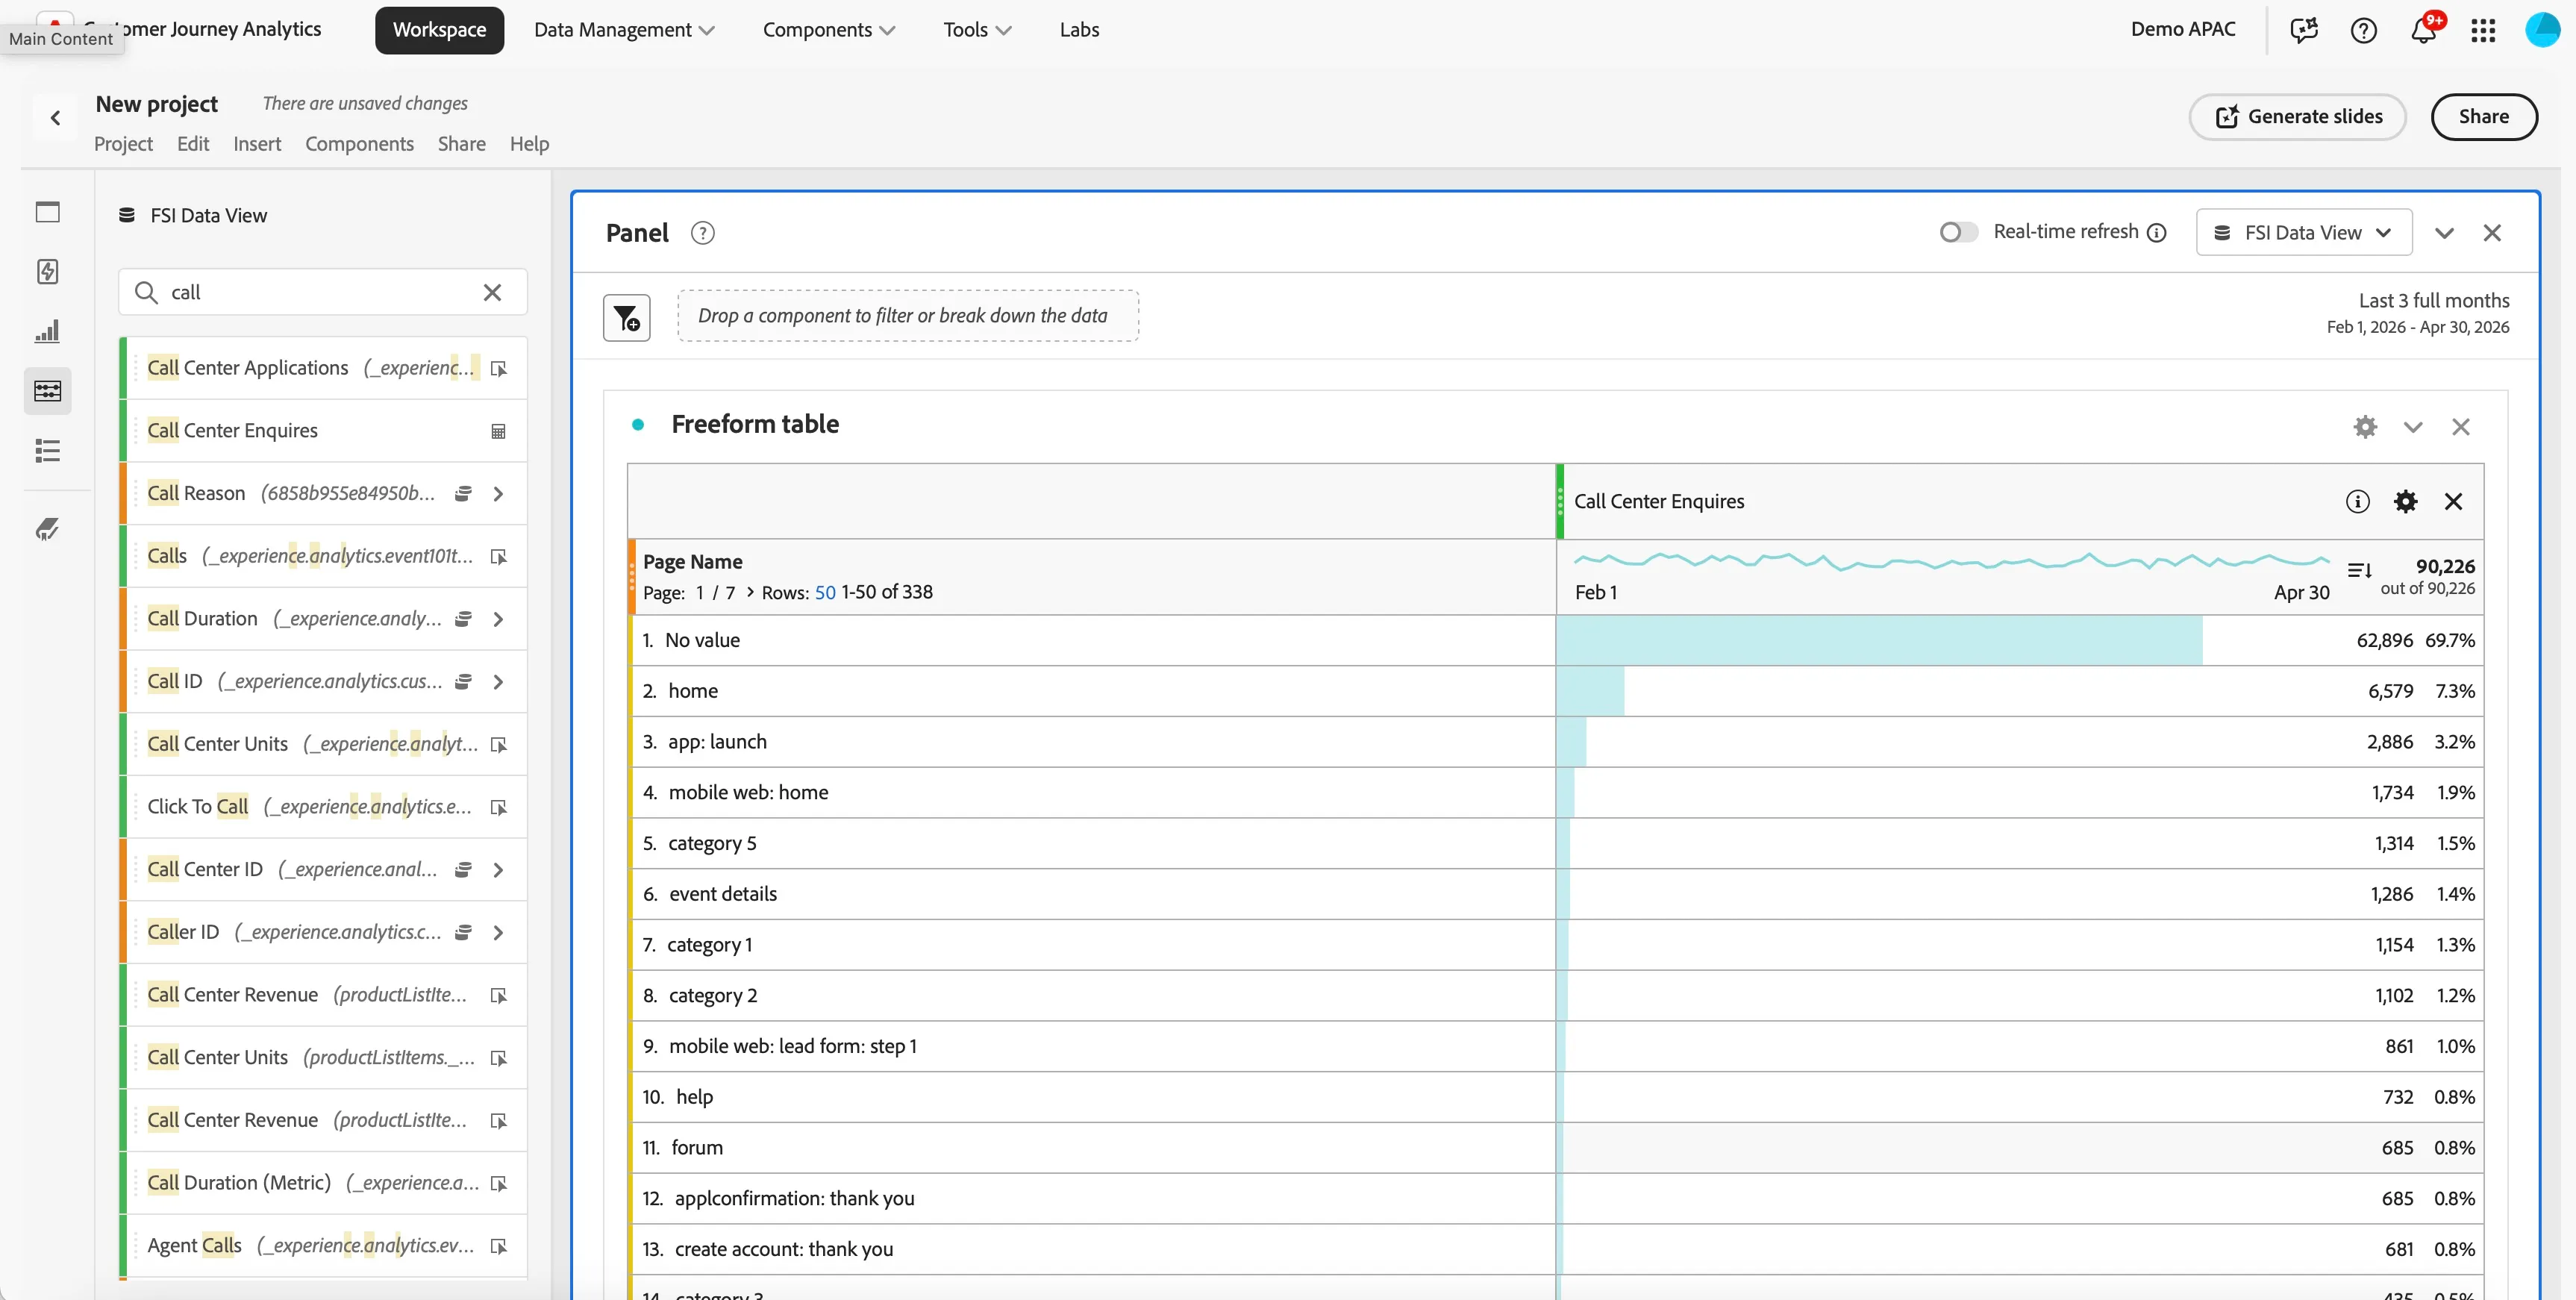
Task: Open the Insert menu
Action: 257,144
